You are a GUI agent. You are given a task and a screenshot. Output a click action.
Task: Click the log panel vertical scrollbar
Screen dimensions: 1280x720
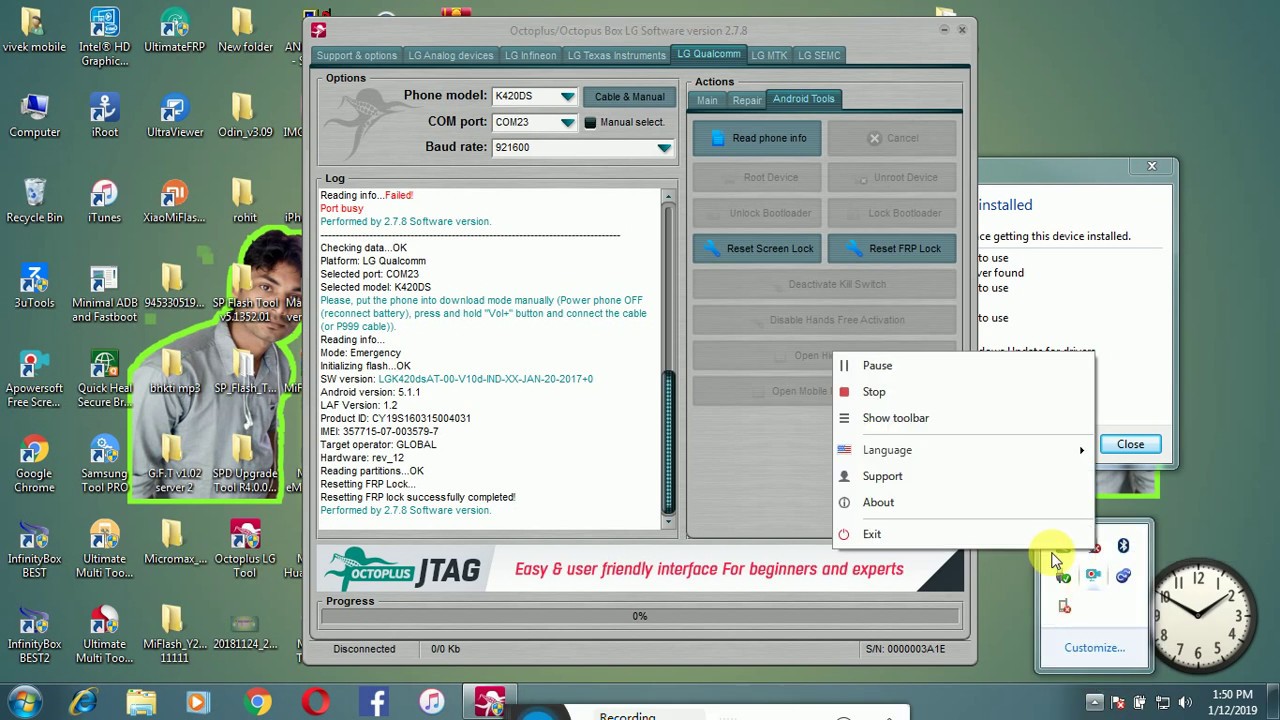(x=669, y=358)
